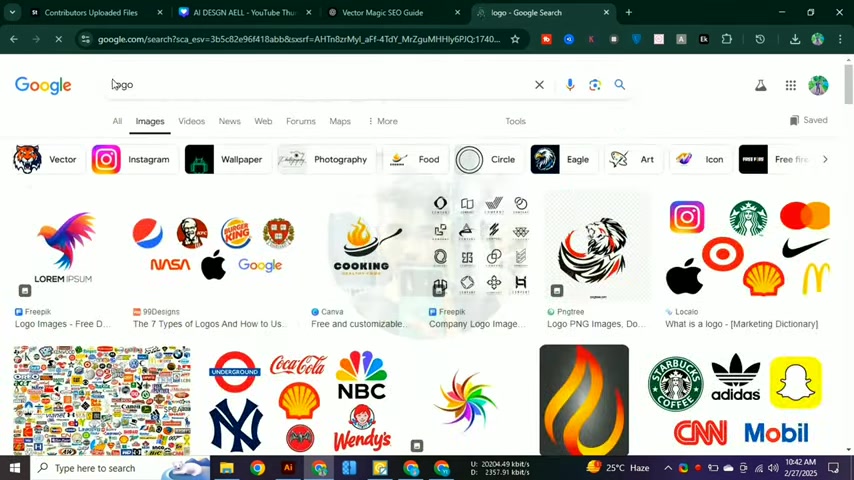Open the Google apps grid
854x480 pixels.
point(791,85)
